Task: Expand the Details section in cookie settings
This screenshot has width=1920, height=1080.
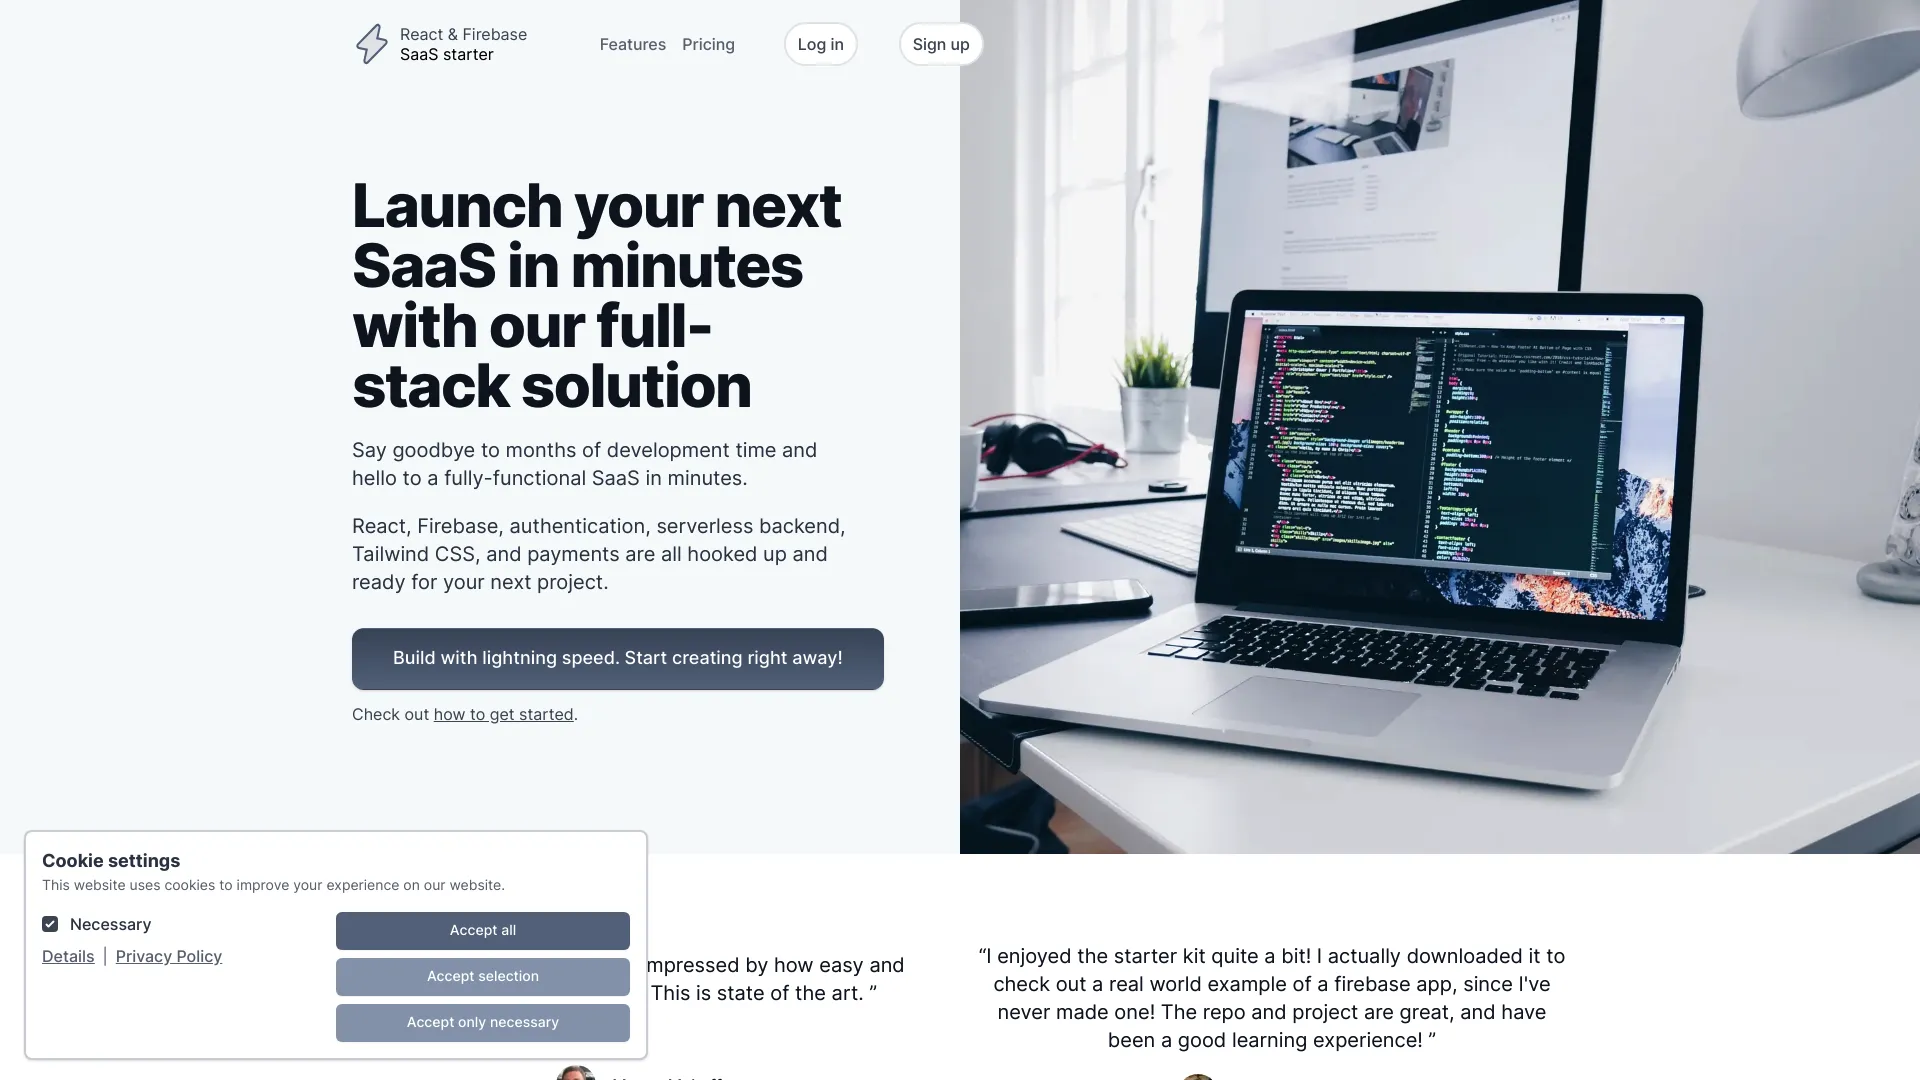Action: (67, 956)
